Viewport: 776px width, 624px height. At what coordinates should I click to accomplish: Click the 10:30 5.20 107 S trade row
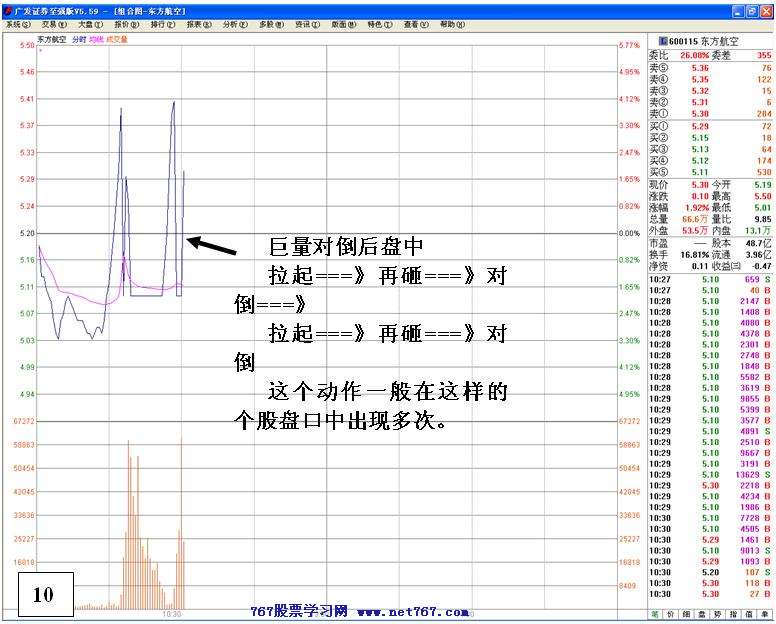[710, 572]
